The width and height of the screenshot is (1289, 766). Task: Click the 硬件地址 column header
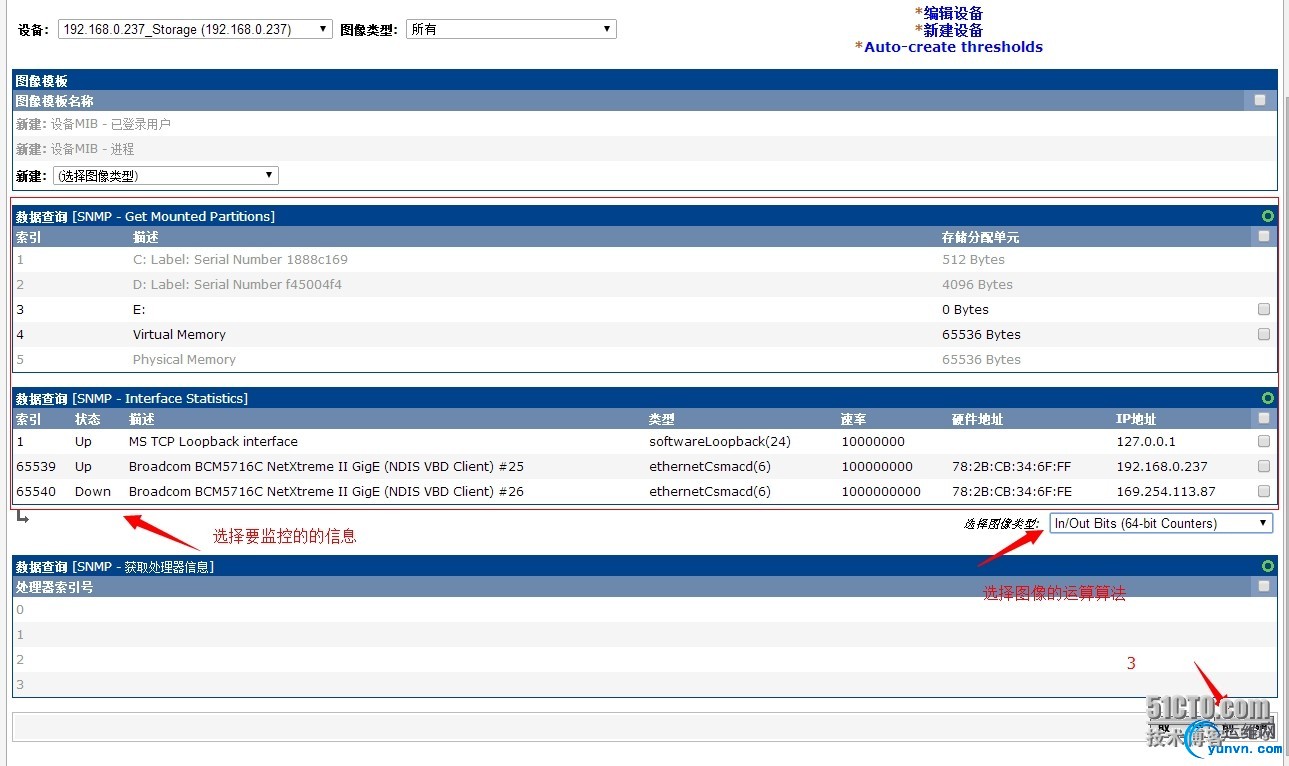pyautogui.click(x=977, y=419)
